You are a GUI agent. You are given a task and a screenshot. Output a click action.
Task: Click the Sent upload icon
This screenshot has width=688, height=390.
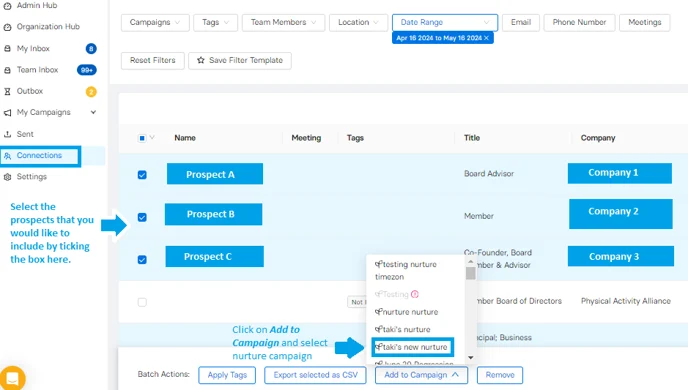pos(7,134)
